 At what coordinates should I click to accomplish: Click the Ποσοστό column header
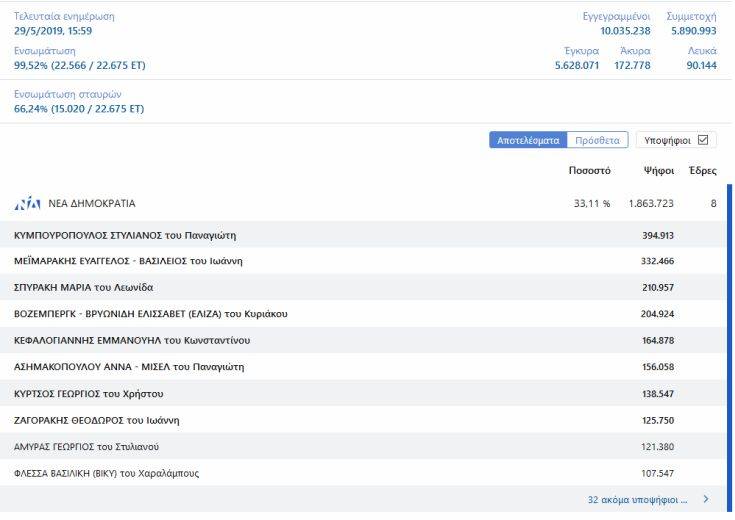tap(589, 171)
